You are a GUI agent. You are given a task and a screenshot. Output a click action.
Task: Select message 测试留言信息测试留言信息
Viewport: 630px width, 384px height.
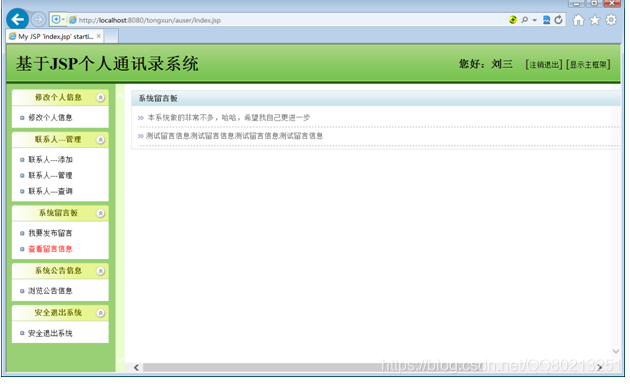coord(235,136)
